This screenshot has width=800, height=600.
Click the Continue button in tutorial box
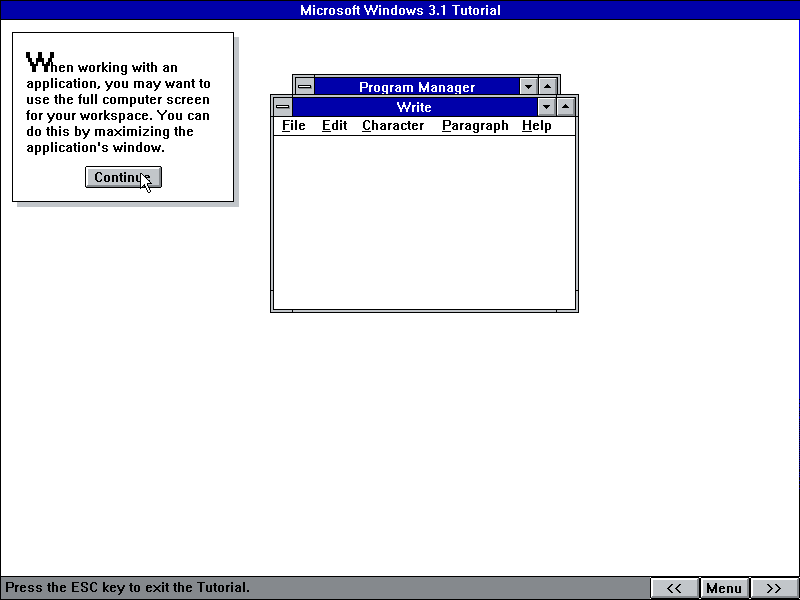coord(123,177)
